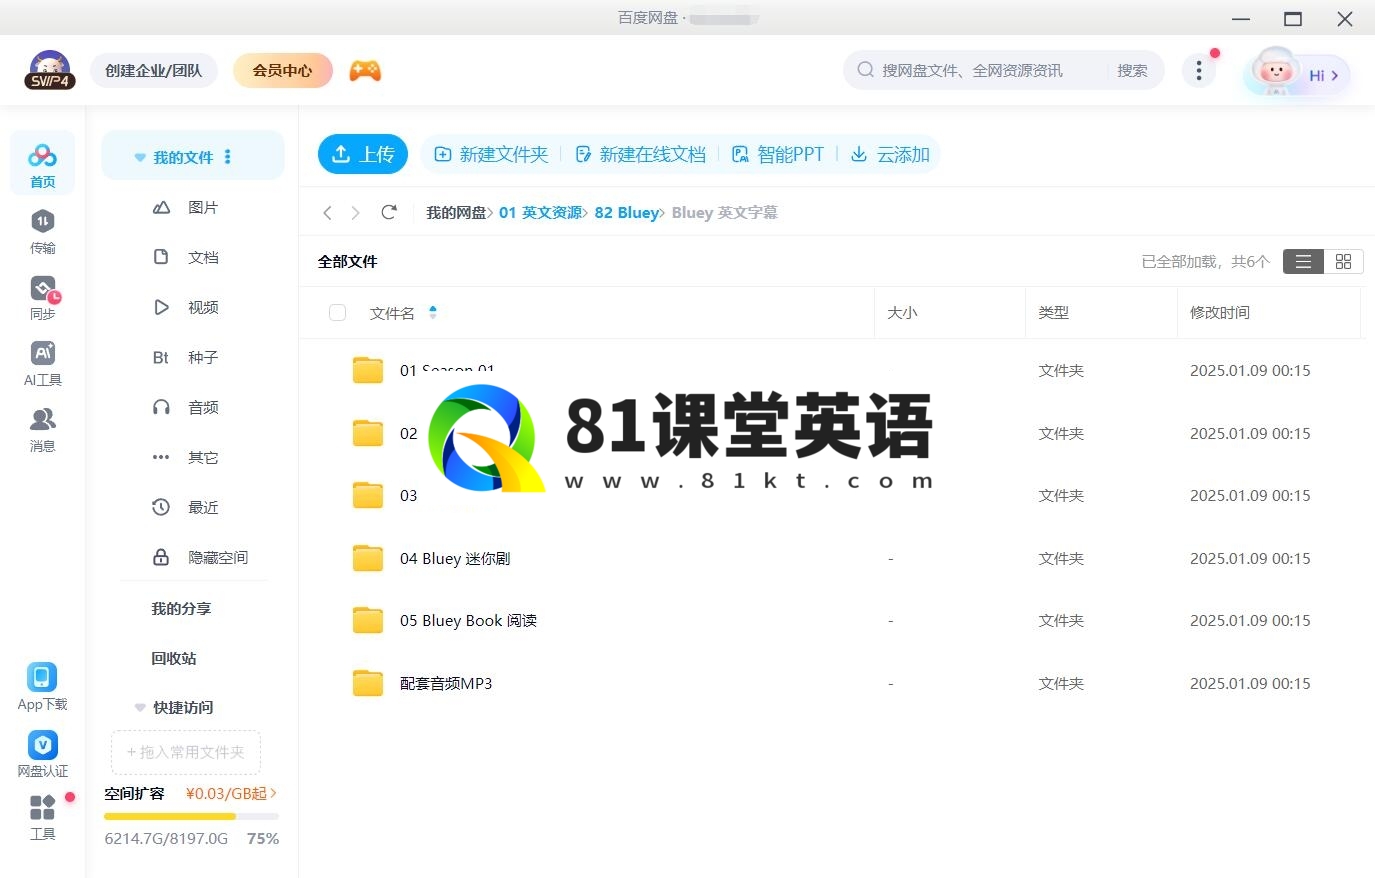Go to 01 英文资源 breadcrumb
Screen dimensions: 1375x878
click(540, 212)
